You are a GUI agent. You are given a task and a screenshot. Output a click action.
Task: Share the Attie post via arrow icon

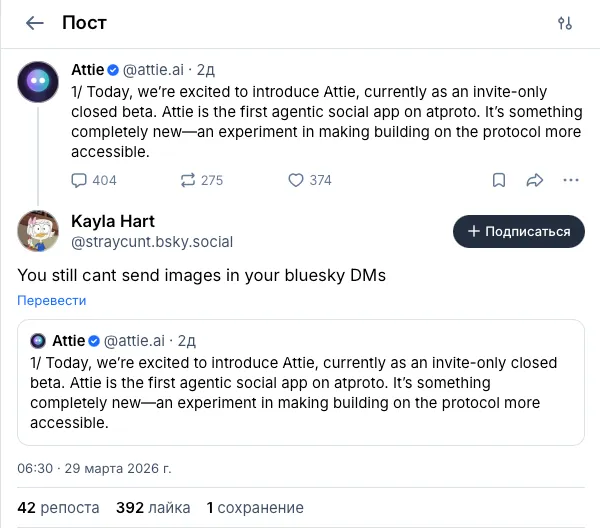pos(534,180)
